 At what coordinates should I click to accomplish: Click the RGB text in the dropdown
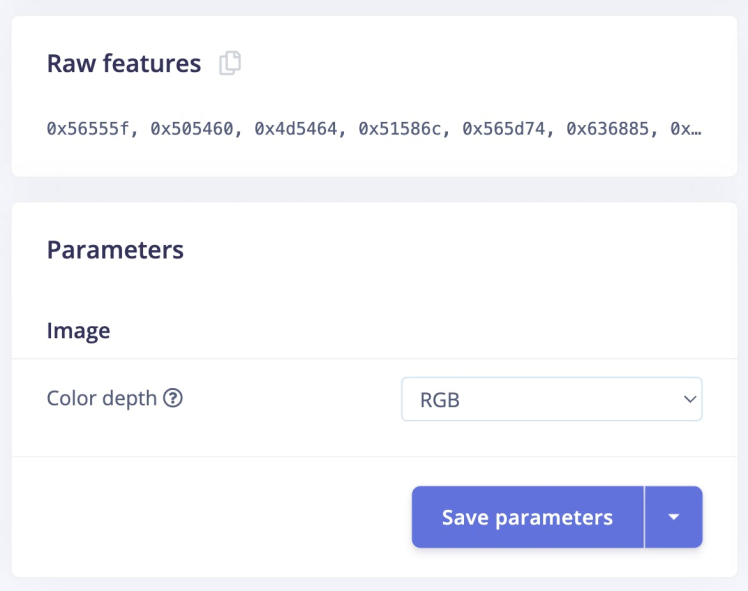(440, 400)
